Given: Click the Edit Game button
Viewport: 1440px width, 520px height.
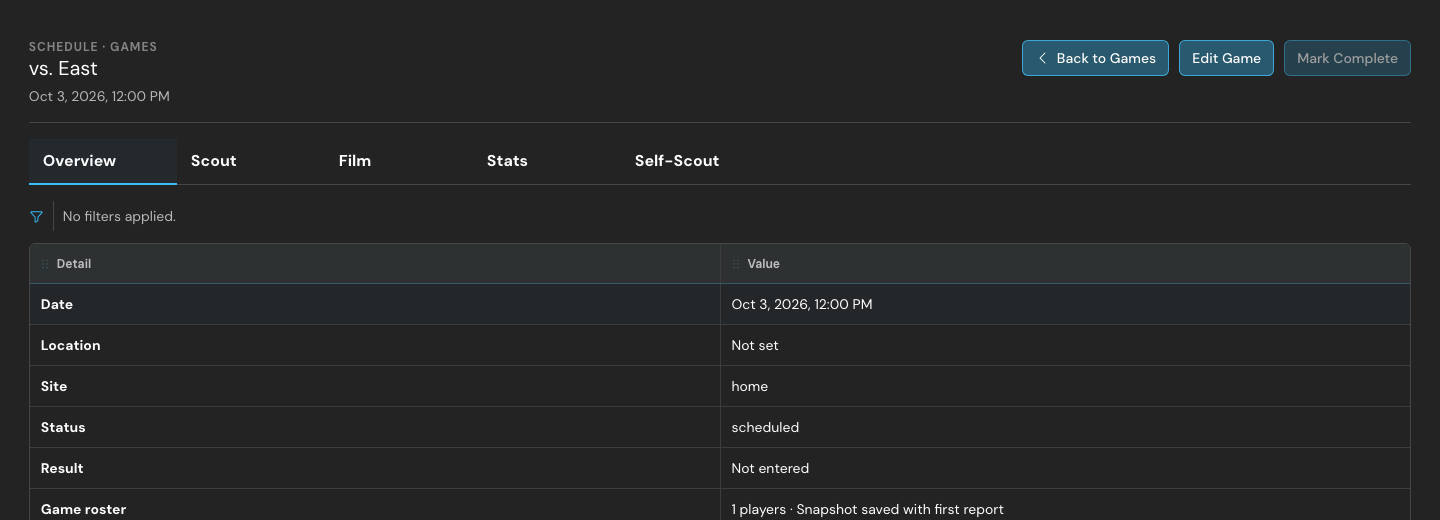Looking at the screenshot, I should [1226, 58].
